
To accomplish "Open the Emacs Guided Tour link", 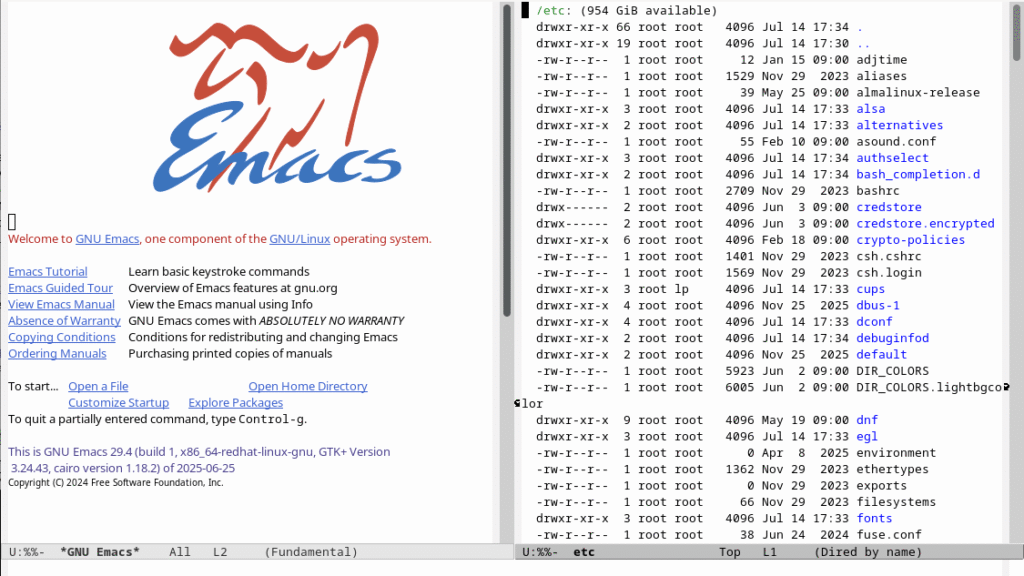I will (x=60, y=288).
